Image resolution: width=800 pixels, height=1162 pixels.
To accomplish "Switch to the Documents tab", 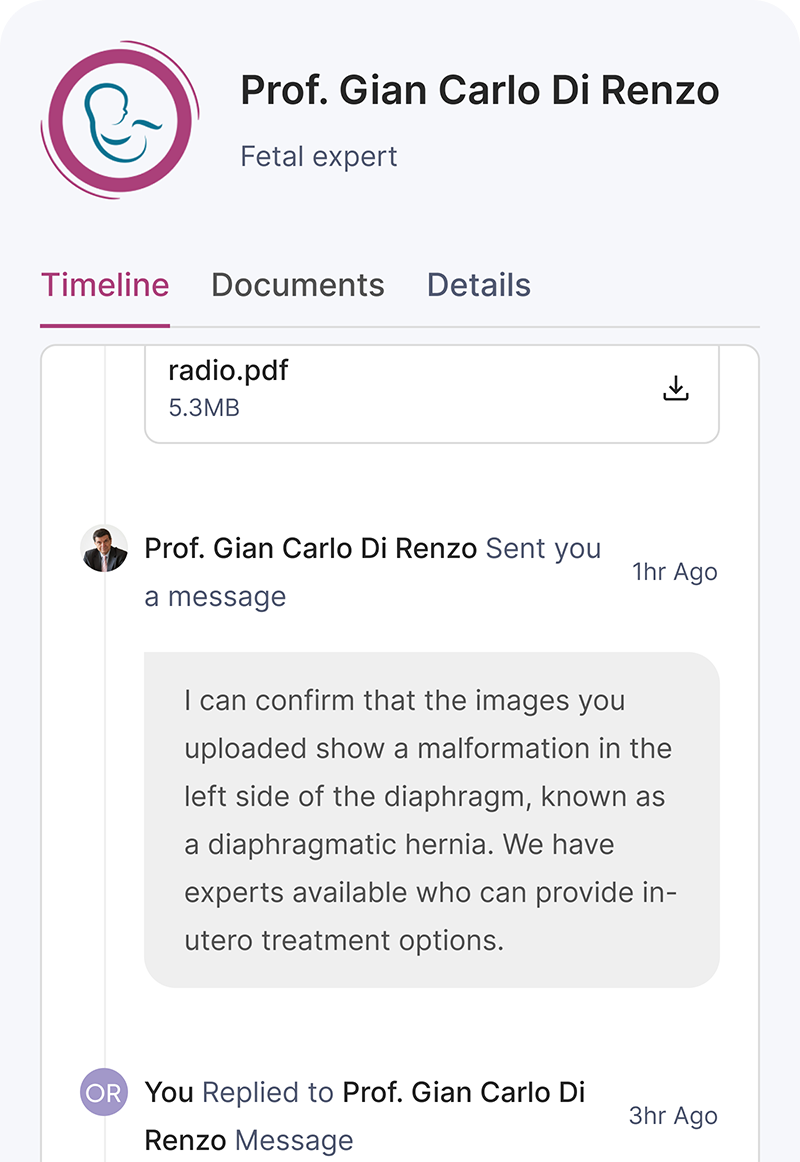I will (x=297, y=285).
